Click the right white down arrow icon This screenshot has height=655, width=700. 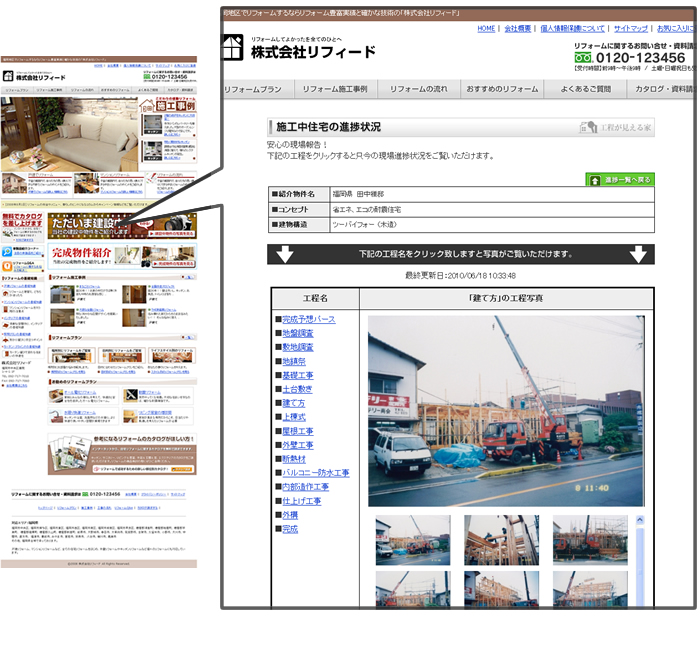click(x=638, y=254)
